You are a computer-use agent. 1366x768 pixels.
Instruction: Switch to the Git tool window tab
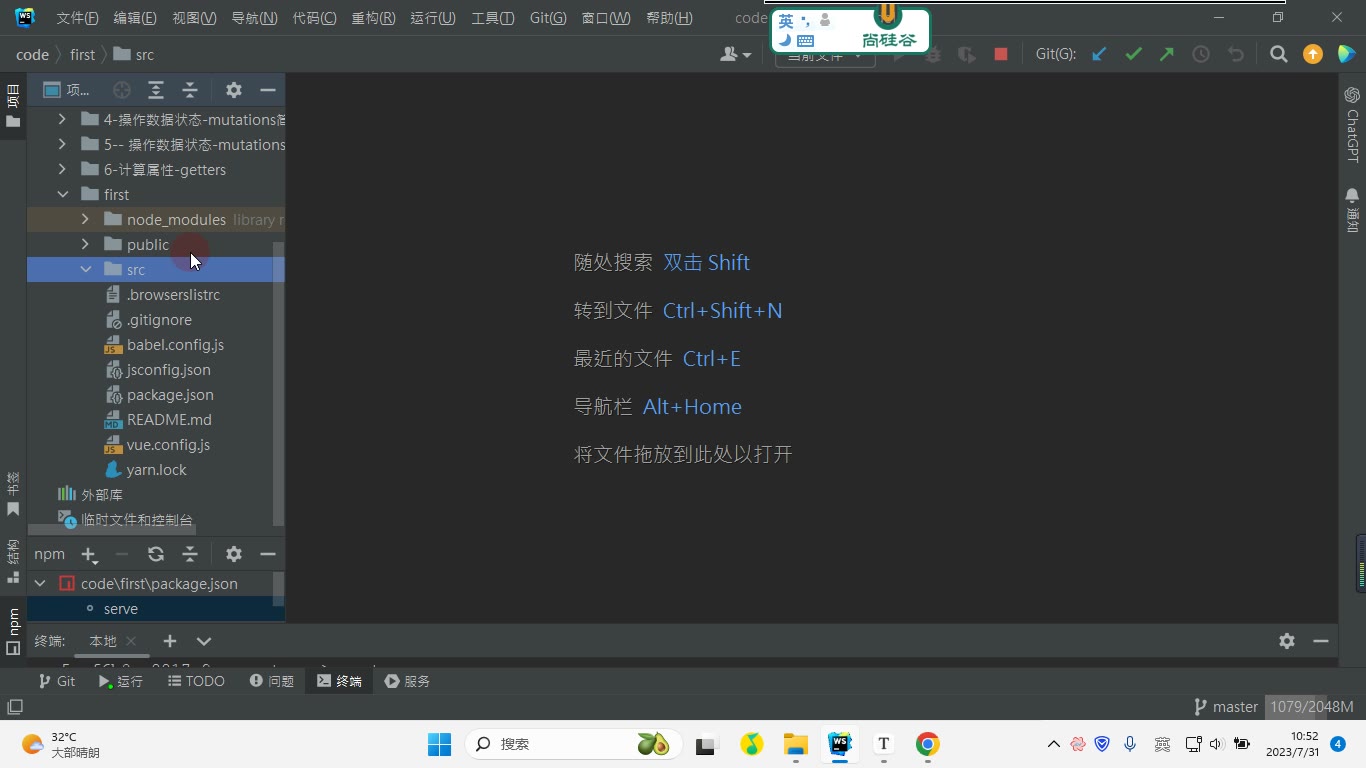tap(56, 681)
